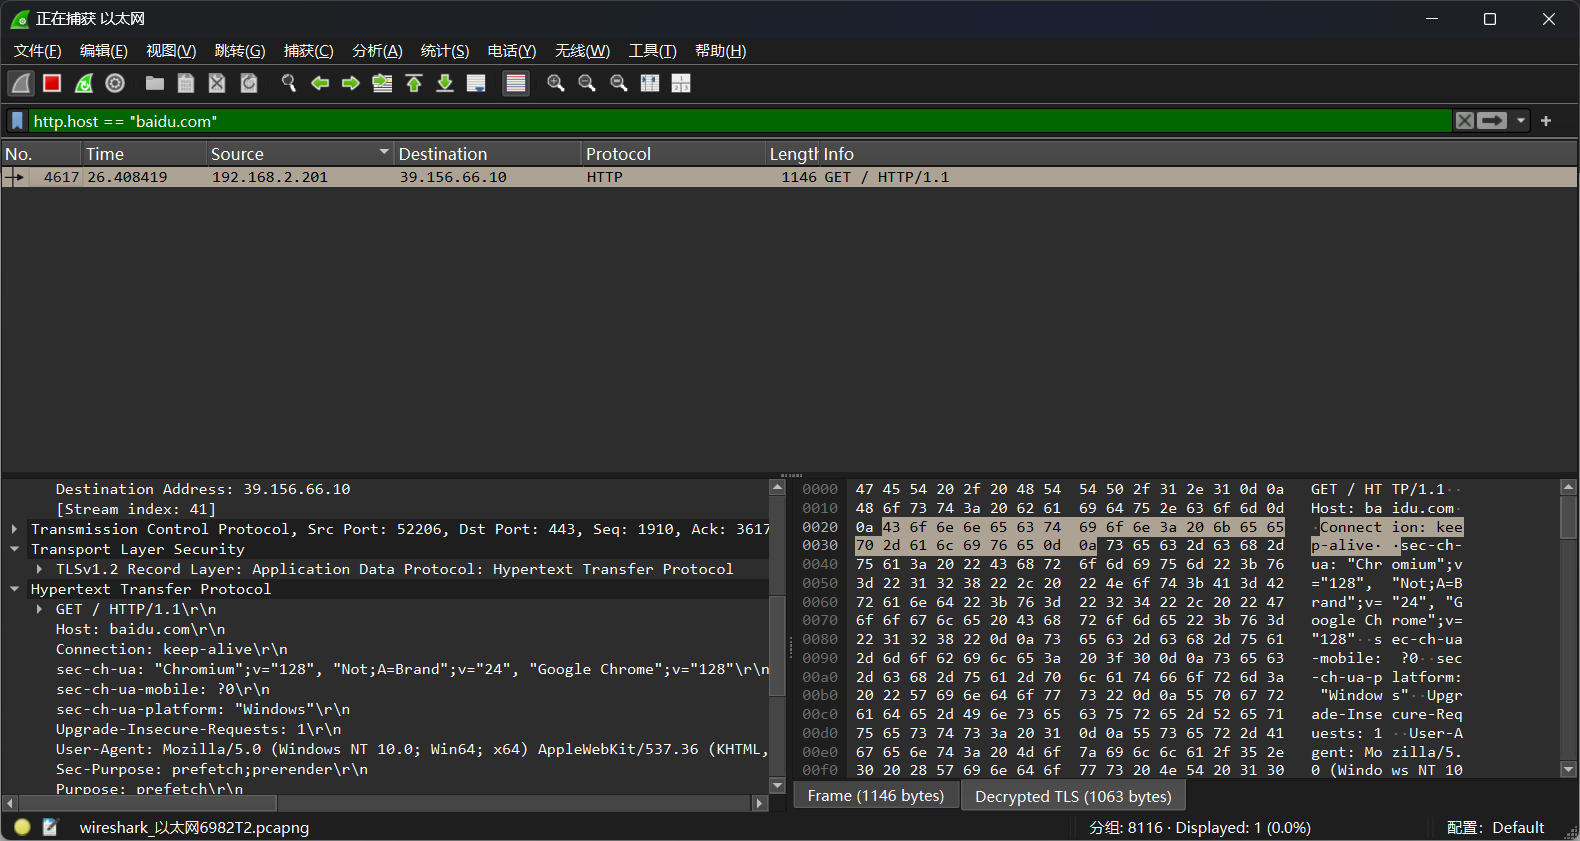Toggle packet list colorization
The image size is (1580, 841).
coord(516,83)
